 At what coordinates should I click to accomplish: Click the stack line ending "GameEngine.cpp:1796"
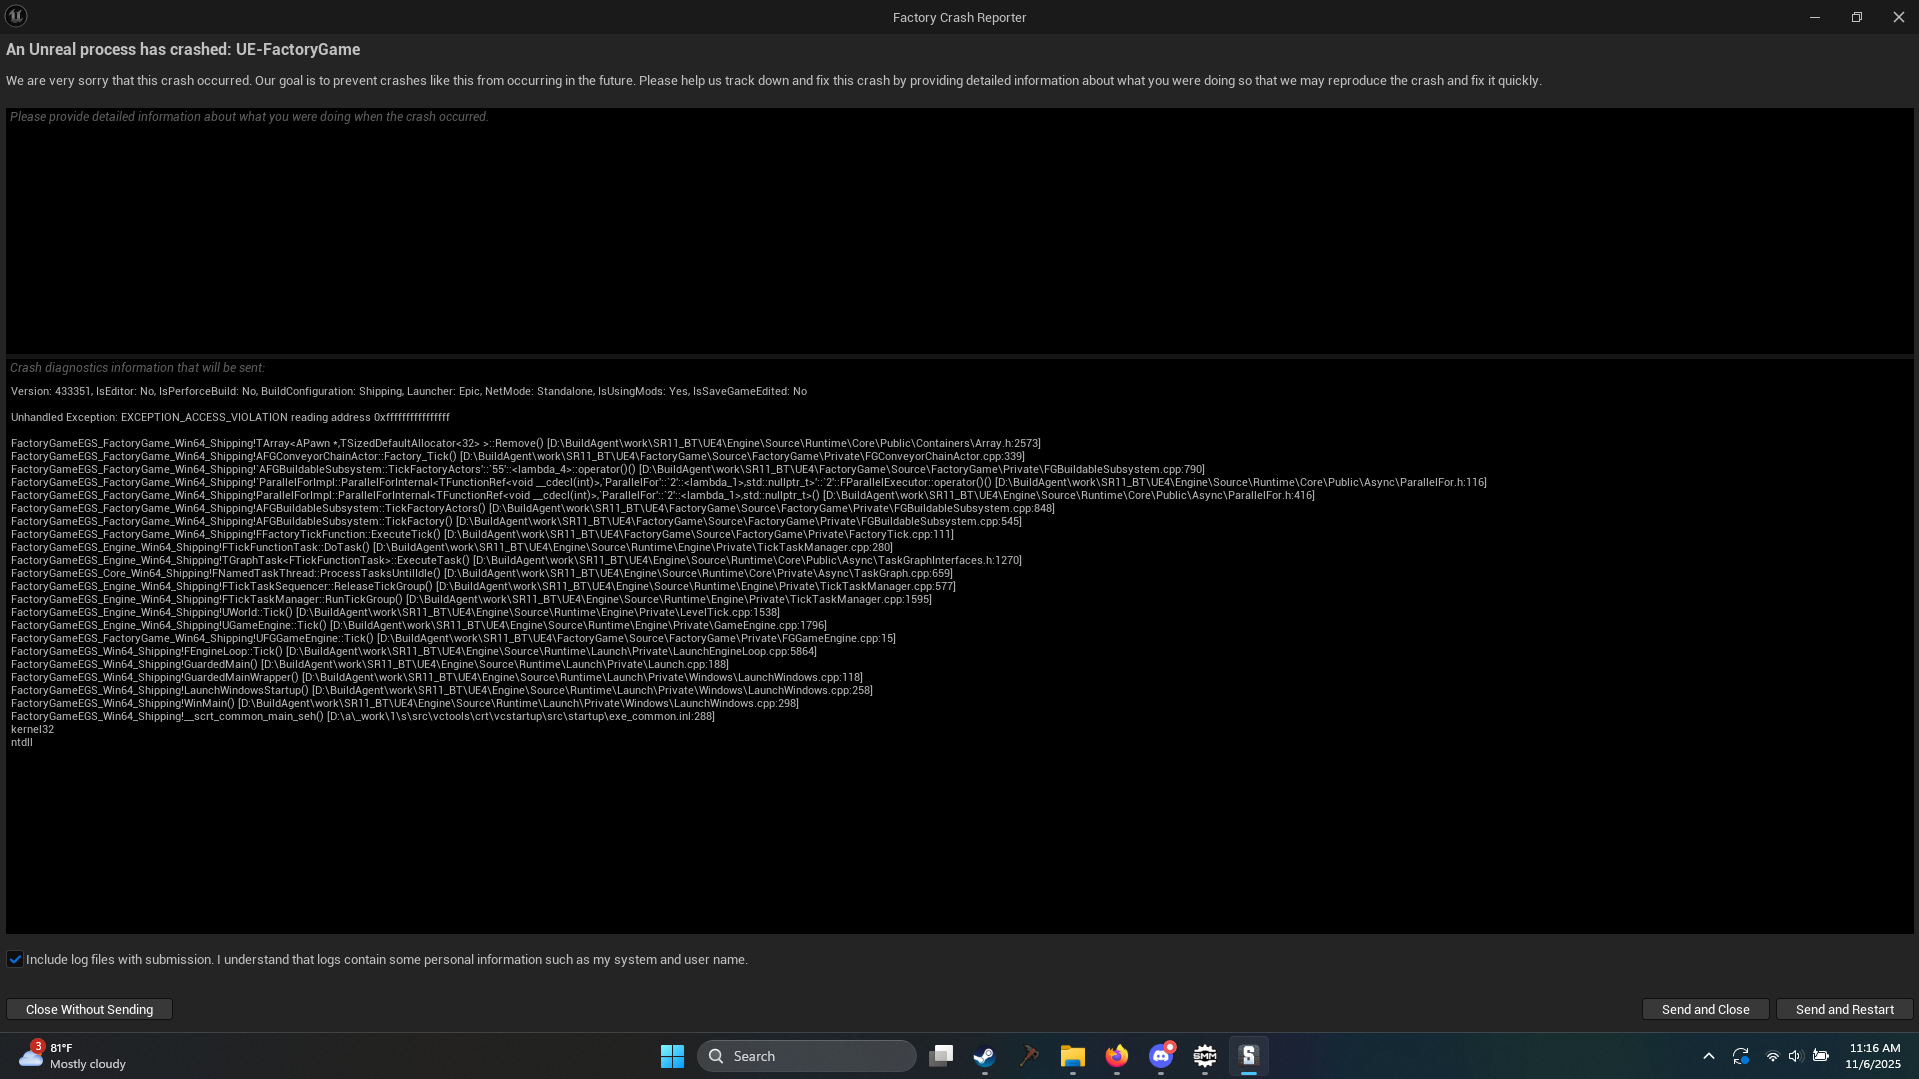coord(418,625)
